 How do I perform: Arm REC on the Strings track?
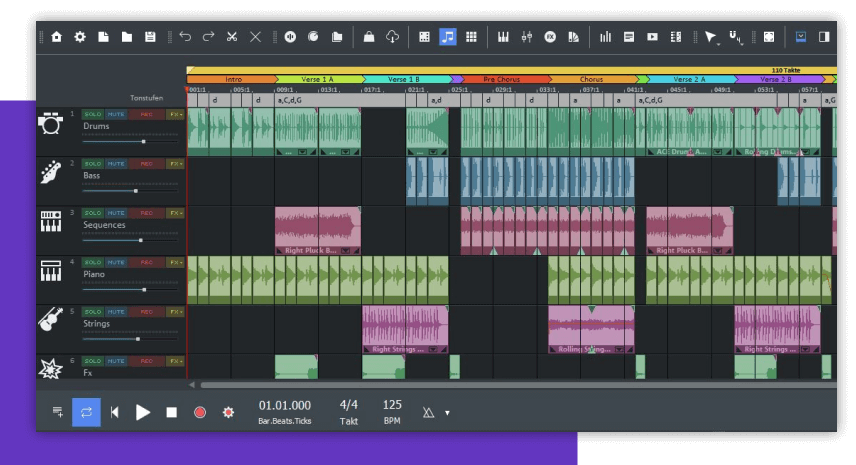146,311
